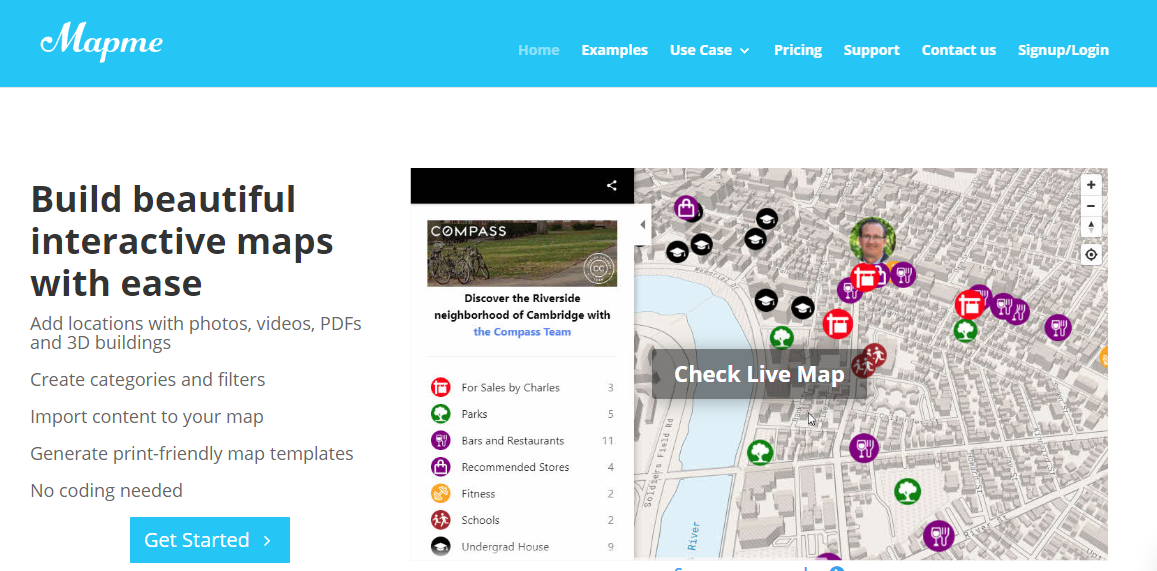The image size is (1157, 571).
Task: Open the Pricing menu item
Action: click(x=797, y=50)
